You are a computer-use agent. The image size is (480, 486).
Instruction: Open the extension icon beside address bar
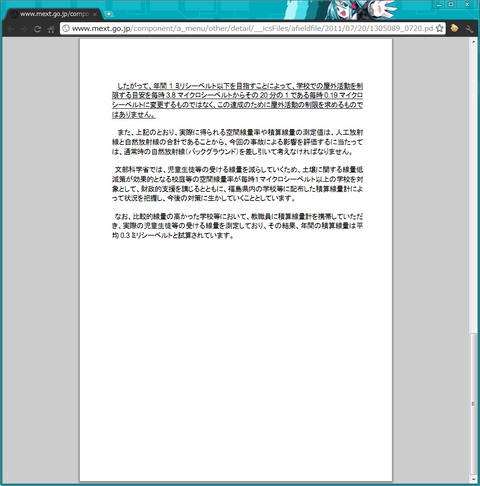tap(454, 28)
